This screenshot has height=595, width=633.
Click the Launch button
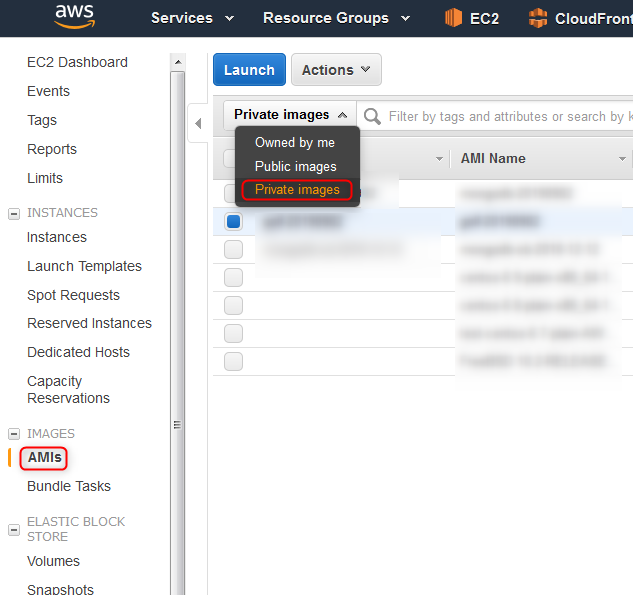point(249,69)
